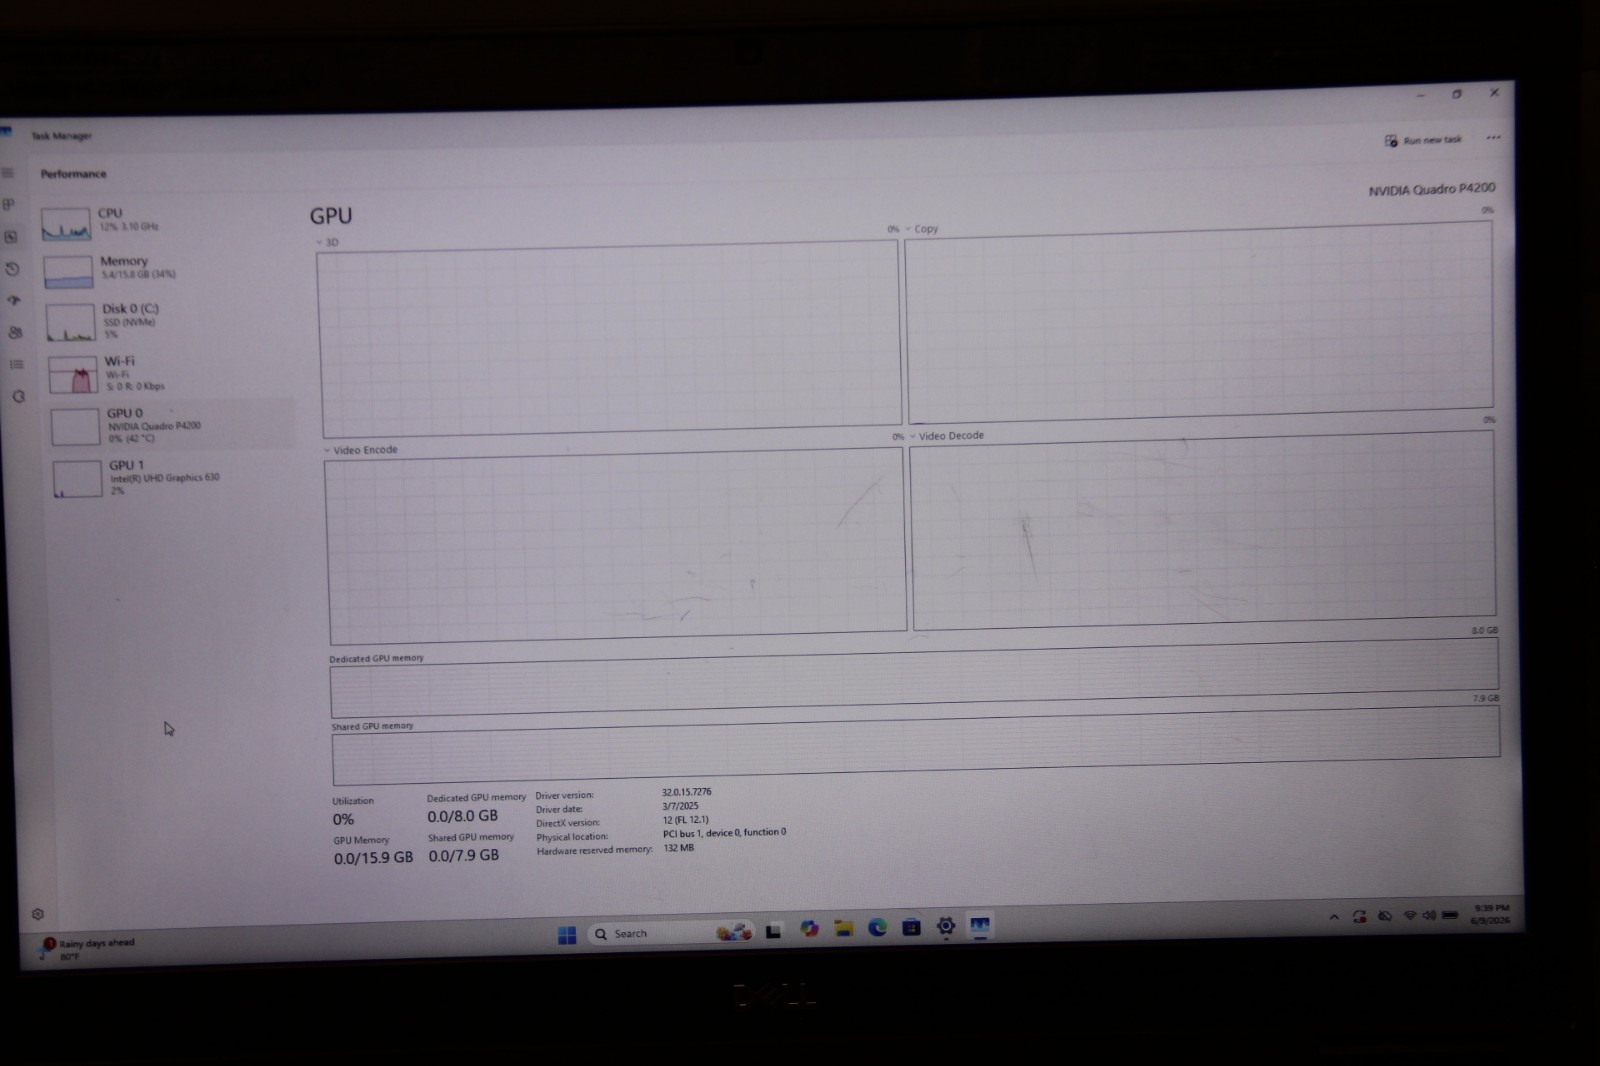Select GPU 0 NVIDIA Quadro P4200 entry
This screenshot has height=1066, width=1600.
pos(172,425)
